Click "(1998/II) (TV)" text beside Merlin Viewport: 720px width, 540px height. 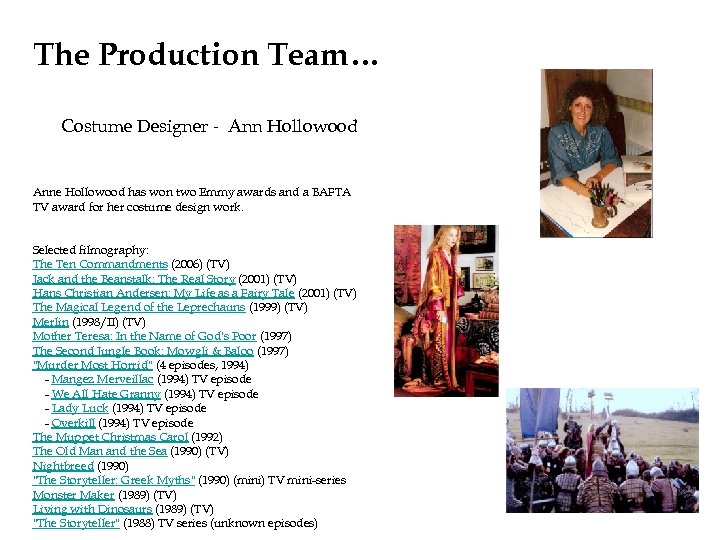(109, 322)
